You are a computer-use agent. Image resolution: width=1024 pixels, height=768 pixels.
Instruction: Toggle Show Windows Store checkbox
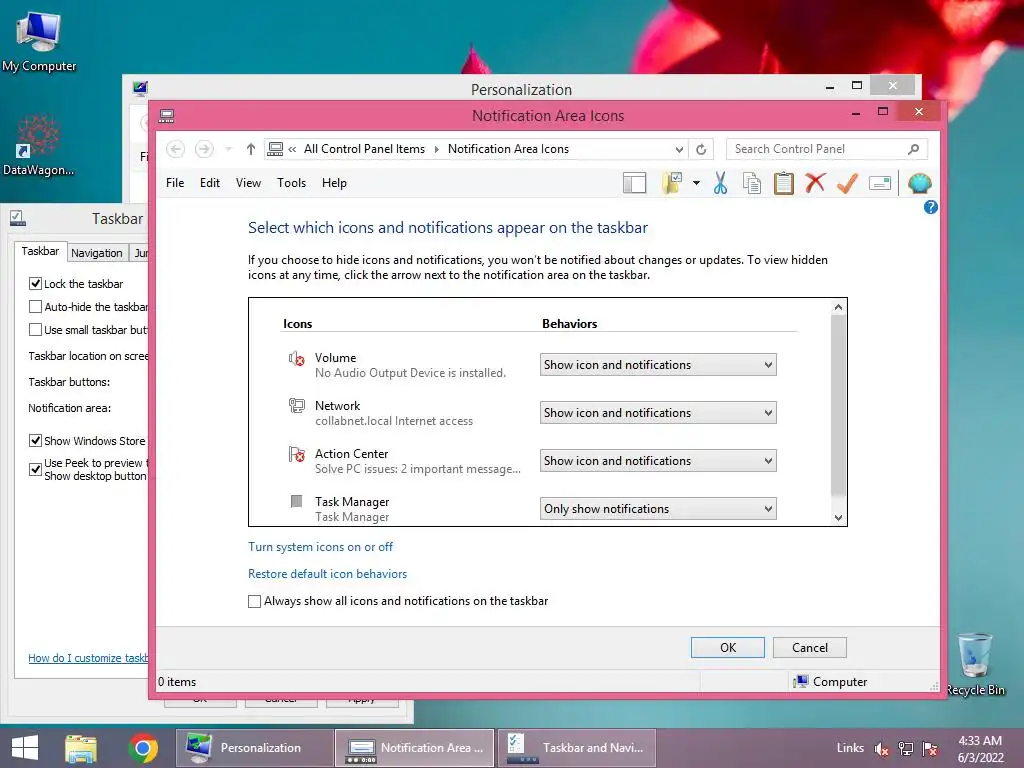point(35,441)
